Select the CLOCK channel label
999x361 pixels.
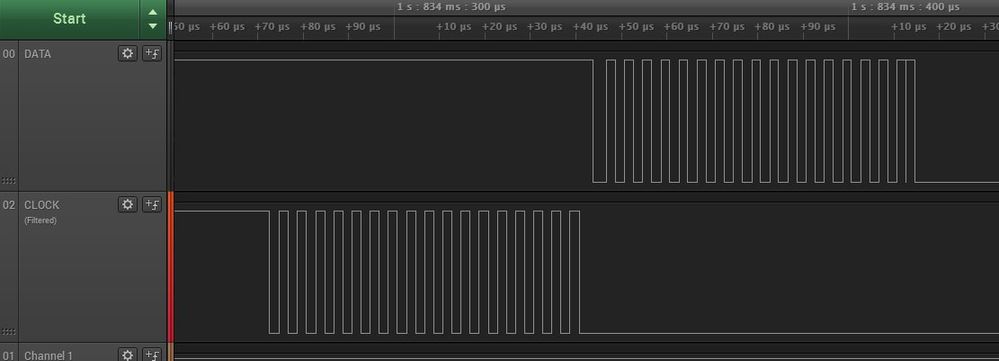pos(41,205)
